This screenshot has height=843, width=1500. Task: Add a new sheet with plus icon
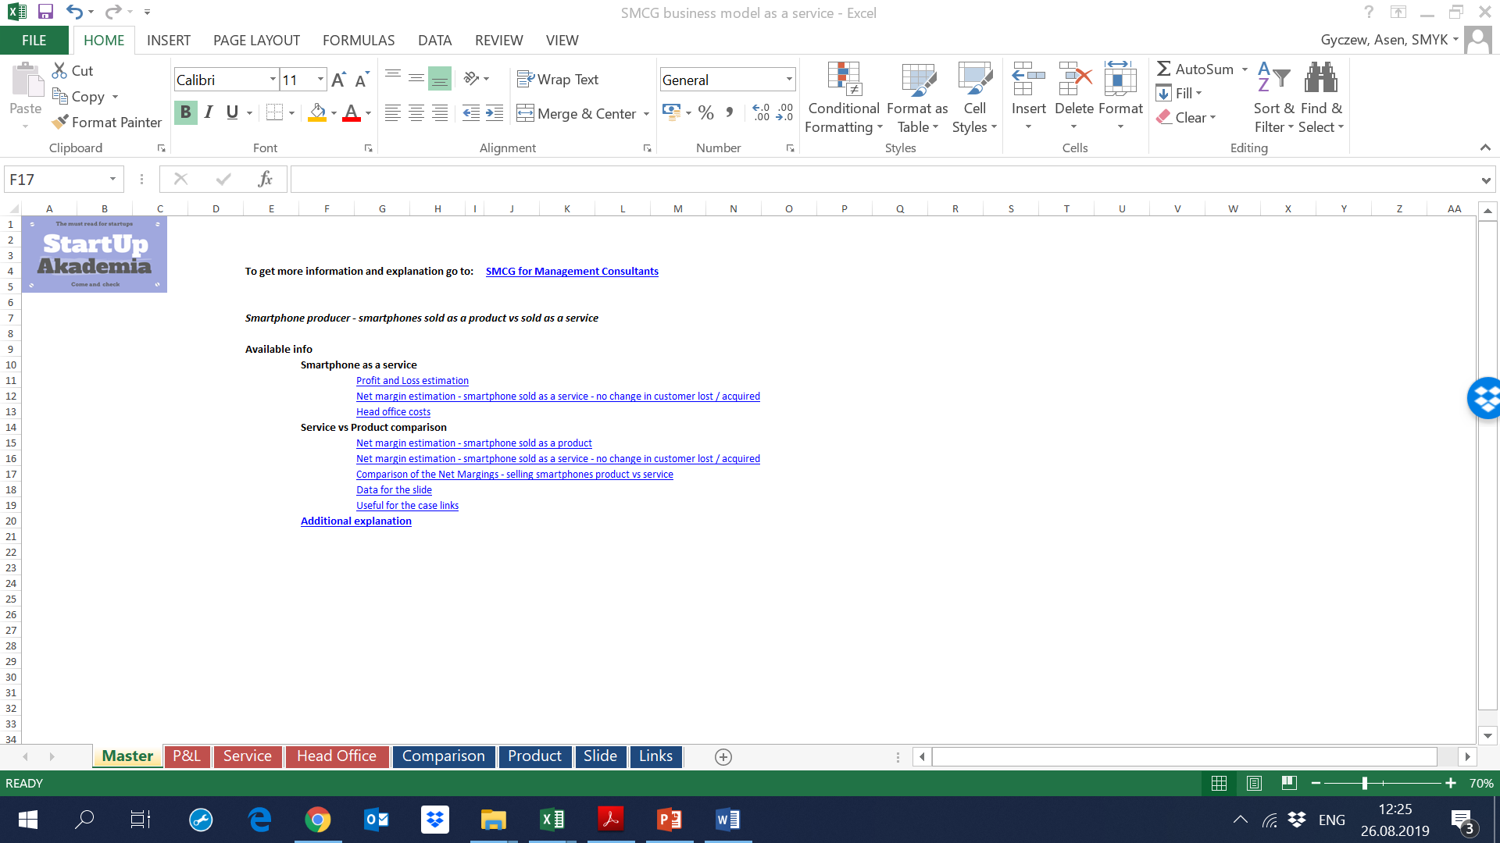(723, 757)
